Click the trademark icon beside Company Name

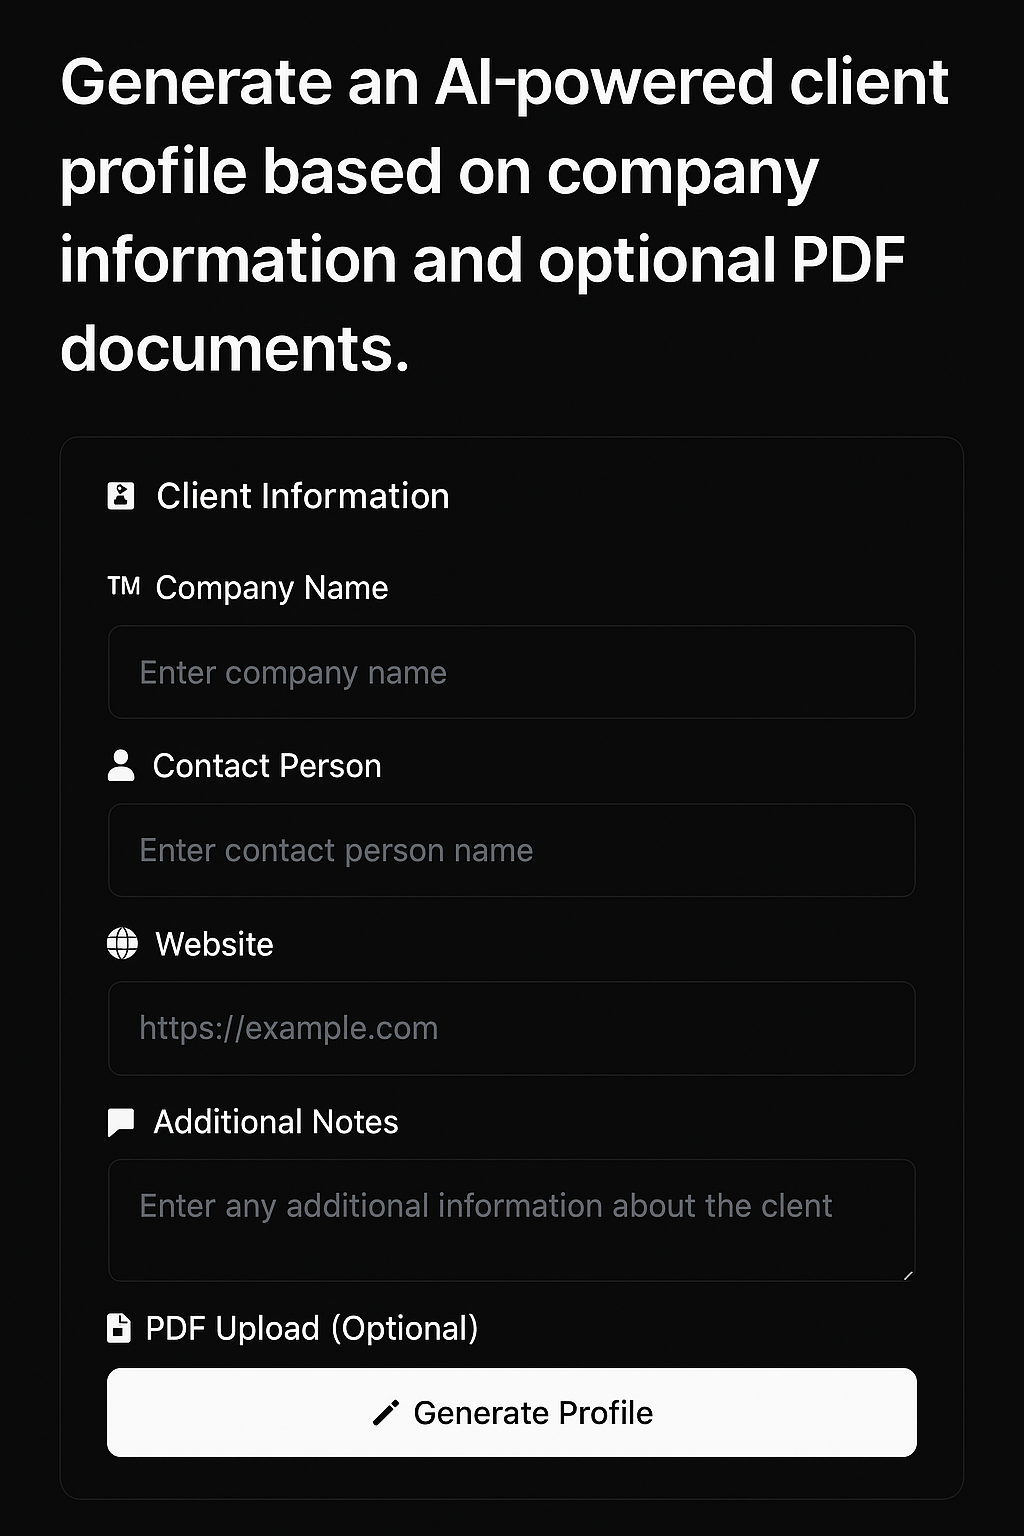[124, 587]
